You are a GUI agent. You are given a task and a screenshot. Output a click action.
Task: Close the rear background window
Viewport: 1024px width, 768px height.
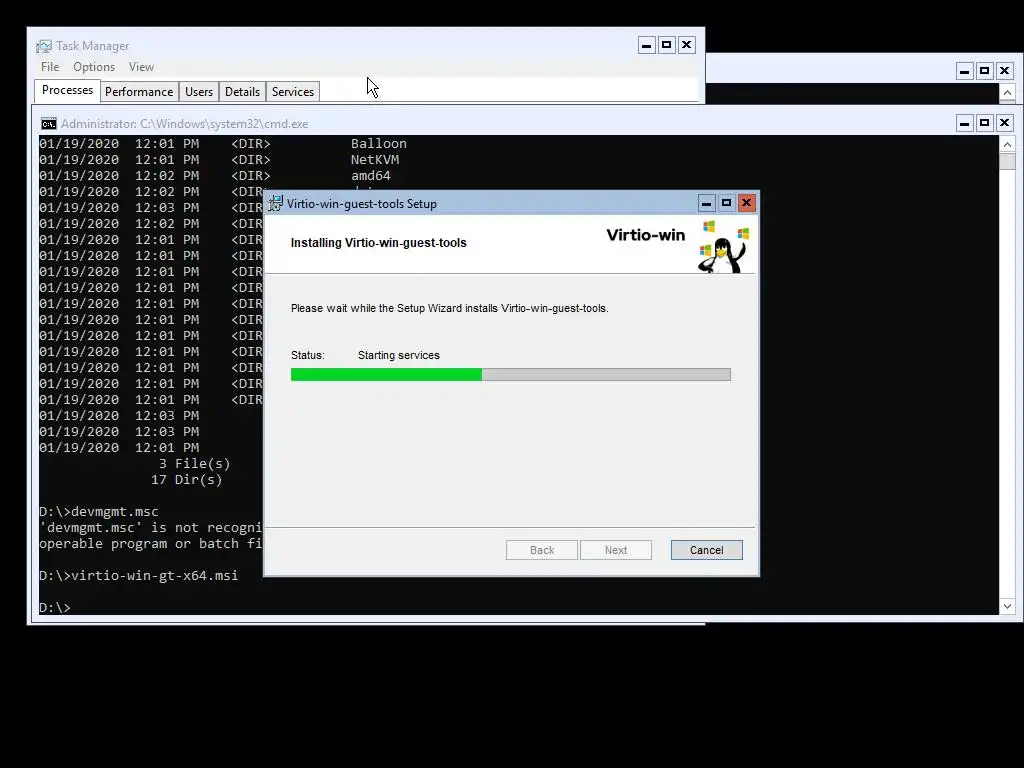click(x=1004, y=71)
